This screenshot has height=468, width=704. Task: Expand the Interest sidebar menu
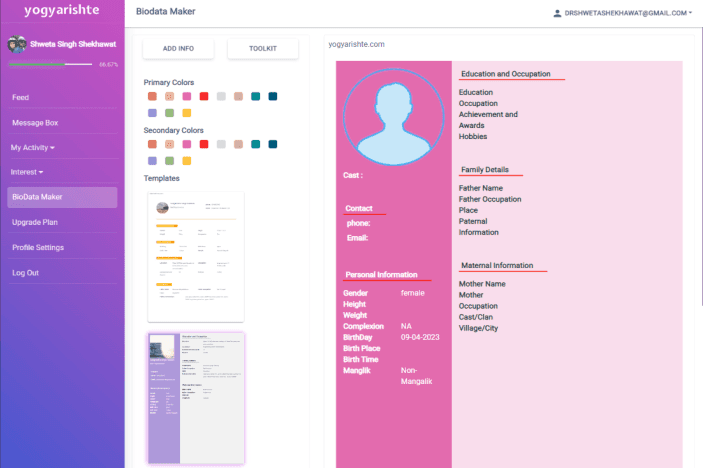[30, 172]
